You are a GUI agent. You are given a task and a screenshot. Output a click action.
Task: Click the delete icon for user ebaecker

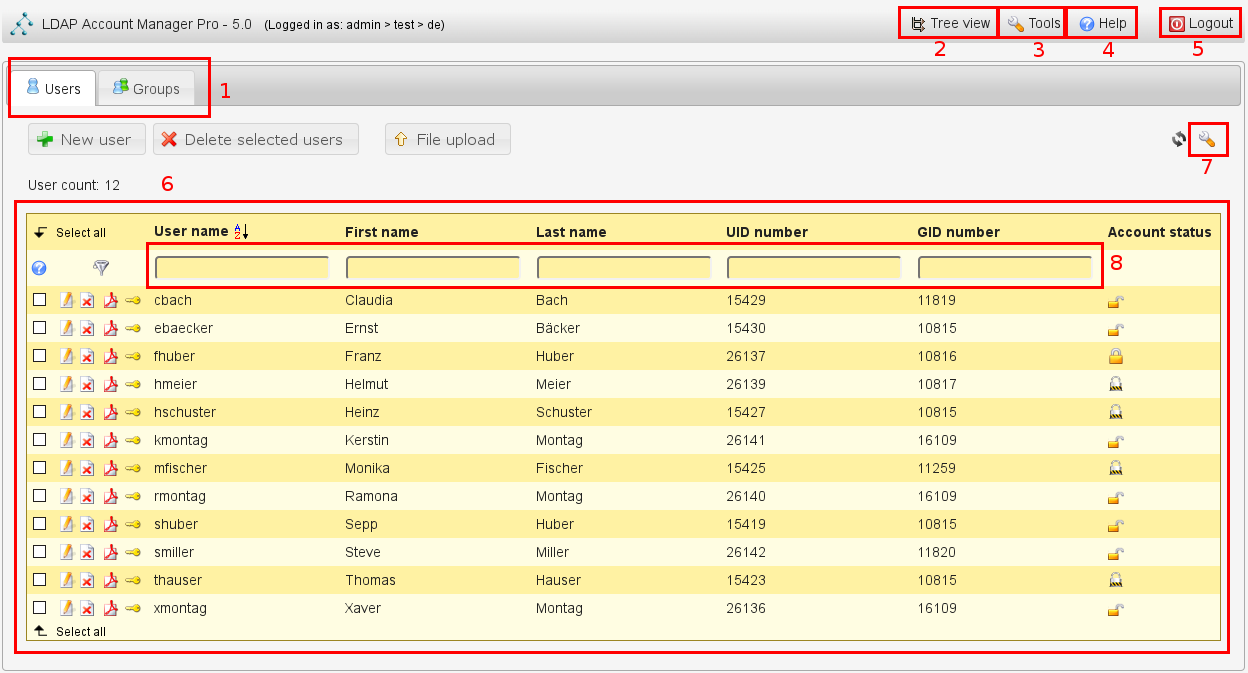click(x=88, y=328)
